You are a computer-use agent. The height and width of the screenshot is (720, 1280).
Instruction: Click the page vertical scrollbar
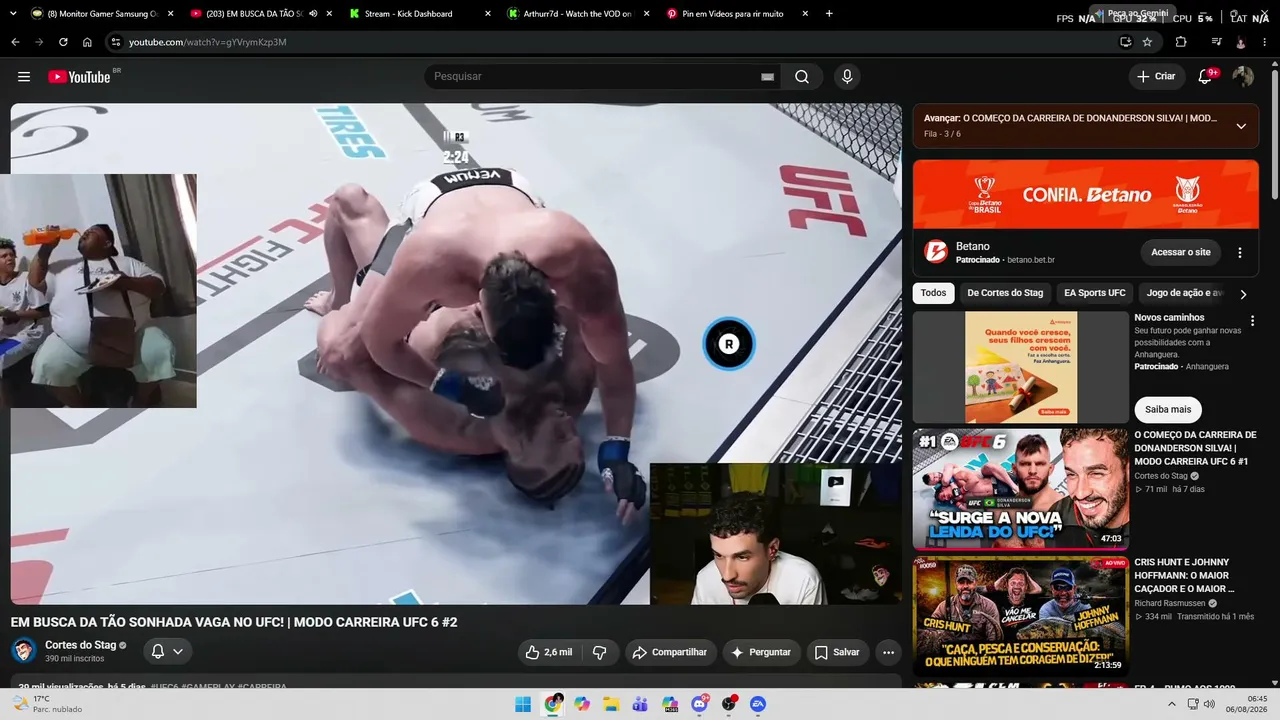pyautogui.click(x=1274, y=130)
